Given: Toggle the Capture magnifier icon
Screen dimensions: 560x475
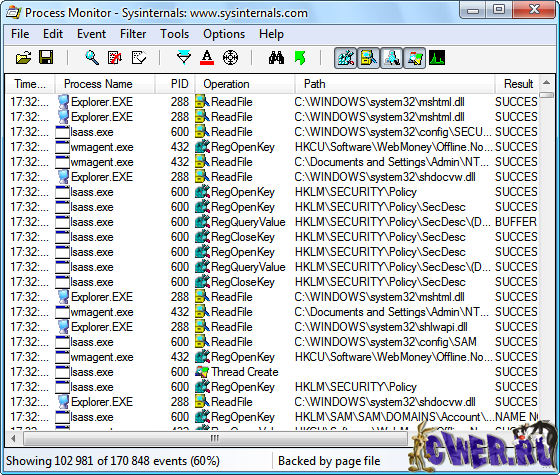Looking at the screenshot, I should coord(92,58).
